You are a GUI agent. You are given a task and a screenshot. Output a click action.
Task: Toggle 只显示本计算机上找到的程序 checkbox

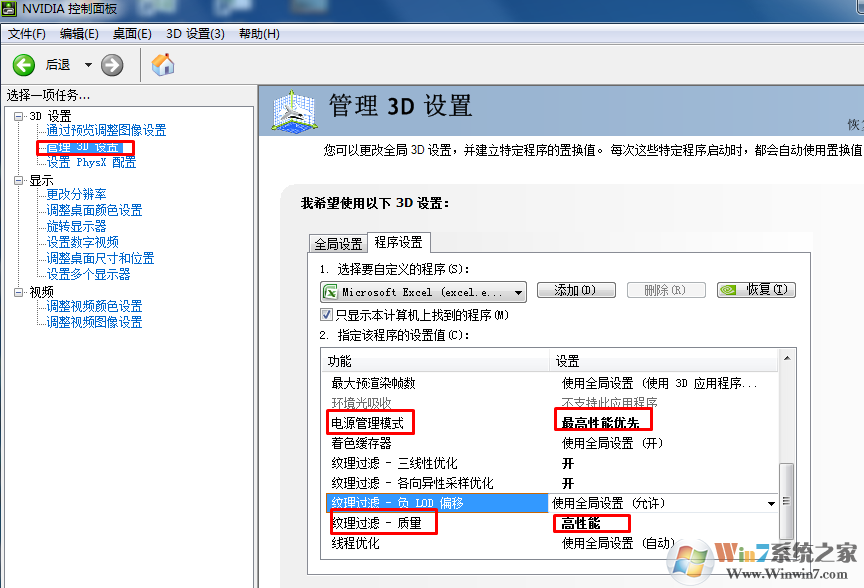click(326, 315)
